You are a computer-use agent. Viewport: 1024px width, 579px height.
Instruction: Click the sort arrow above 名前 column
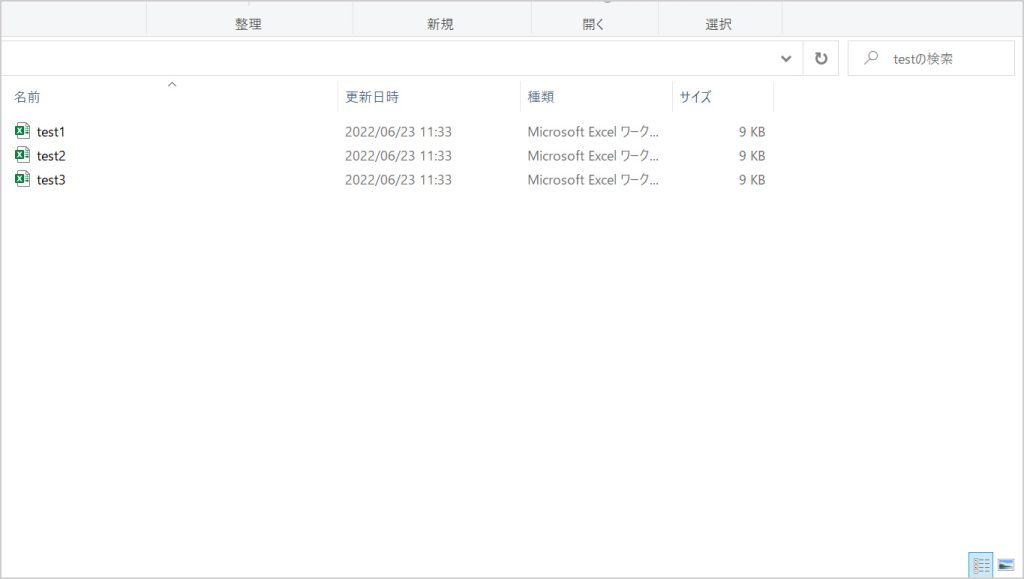point(172,84)
